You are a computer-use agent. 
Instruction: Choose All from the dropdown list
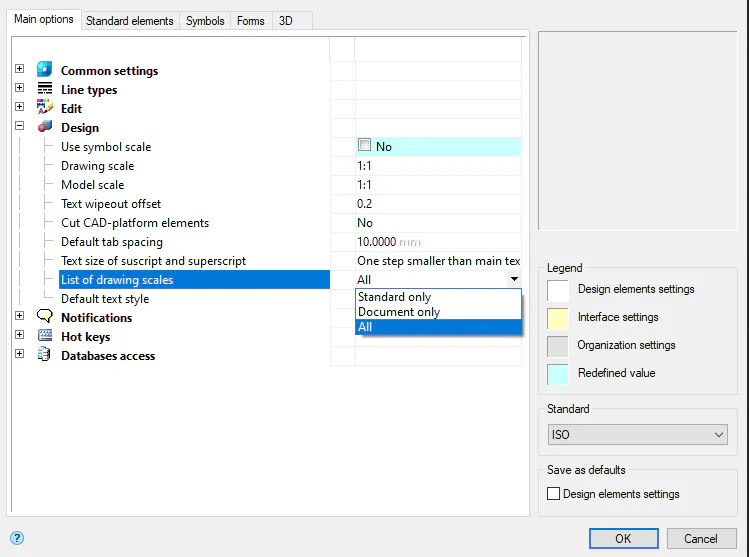coord(438,327)
